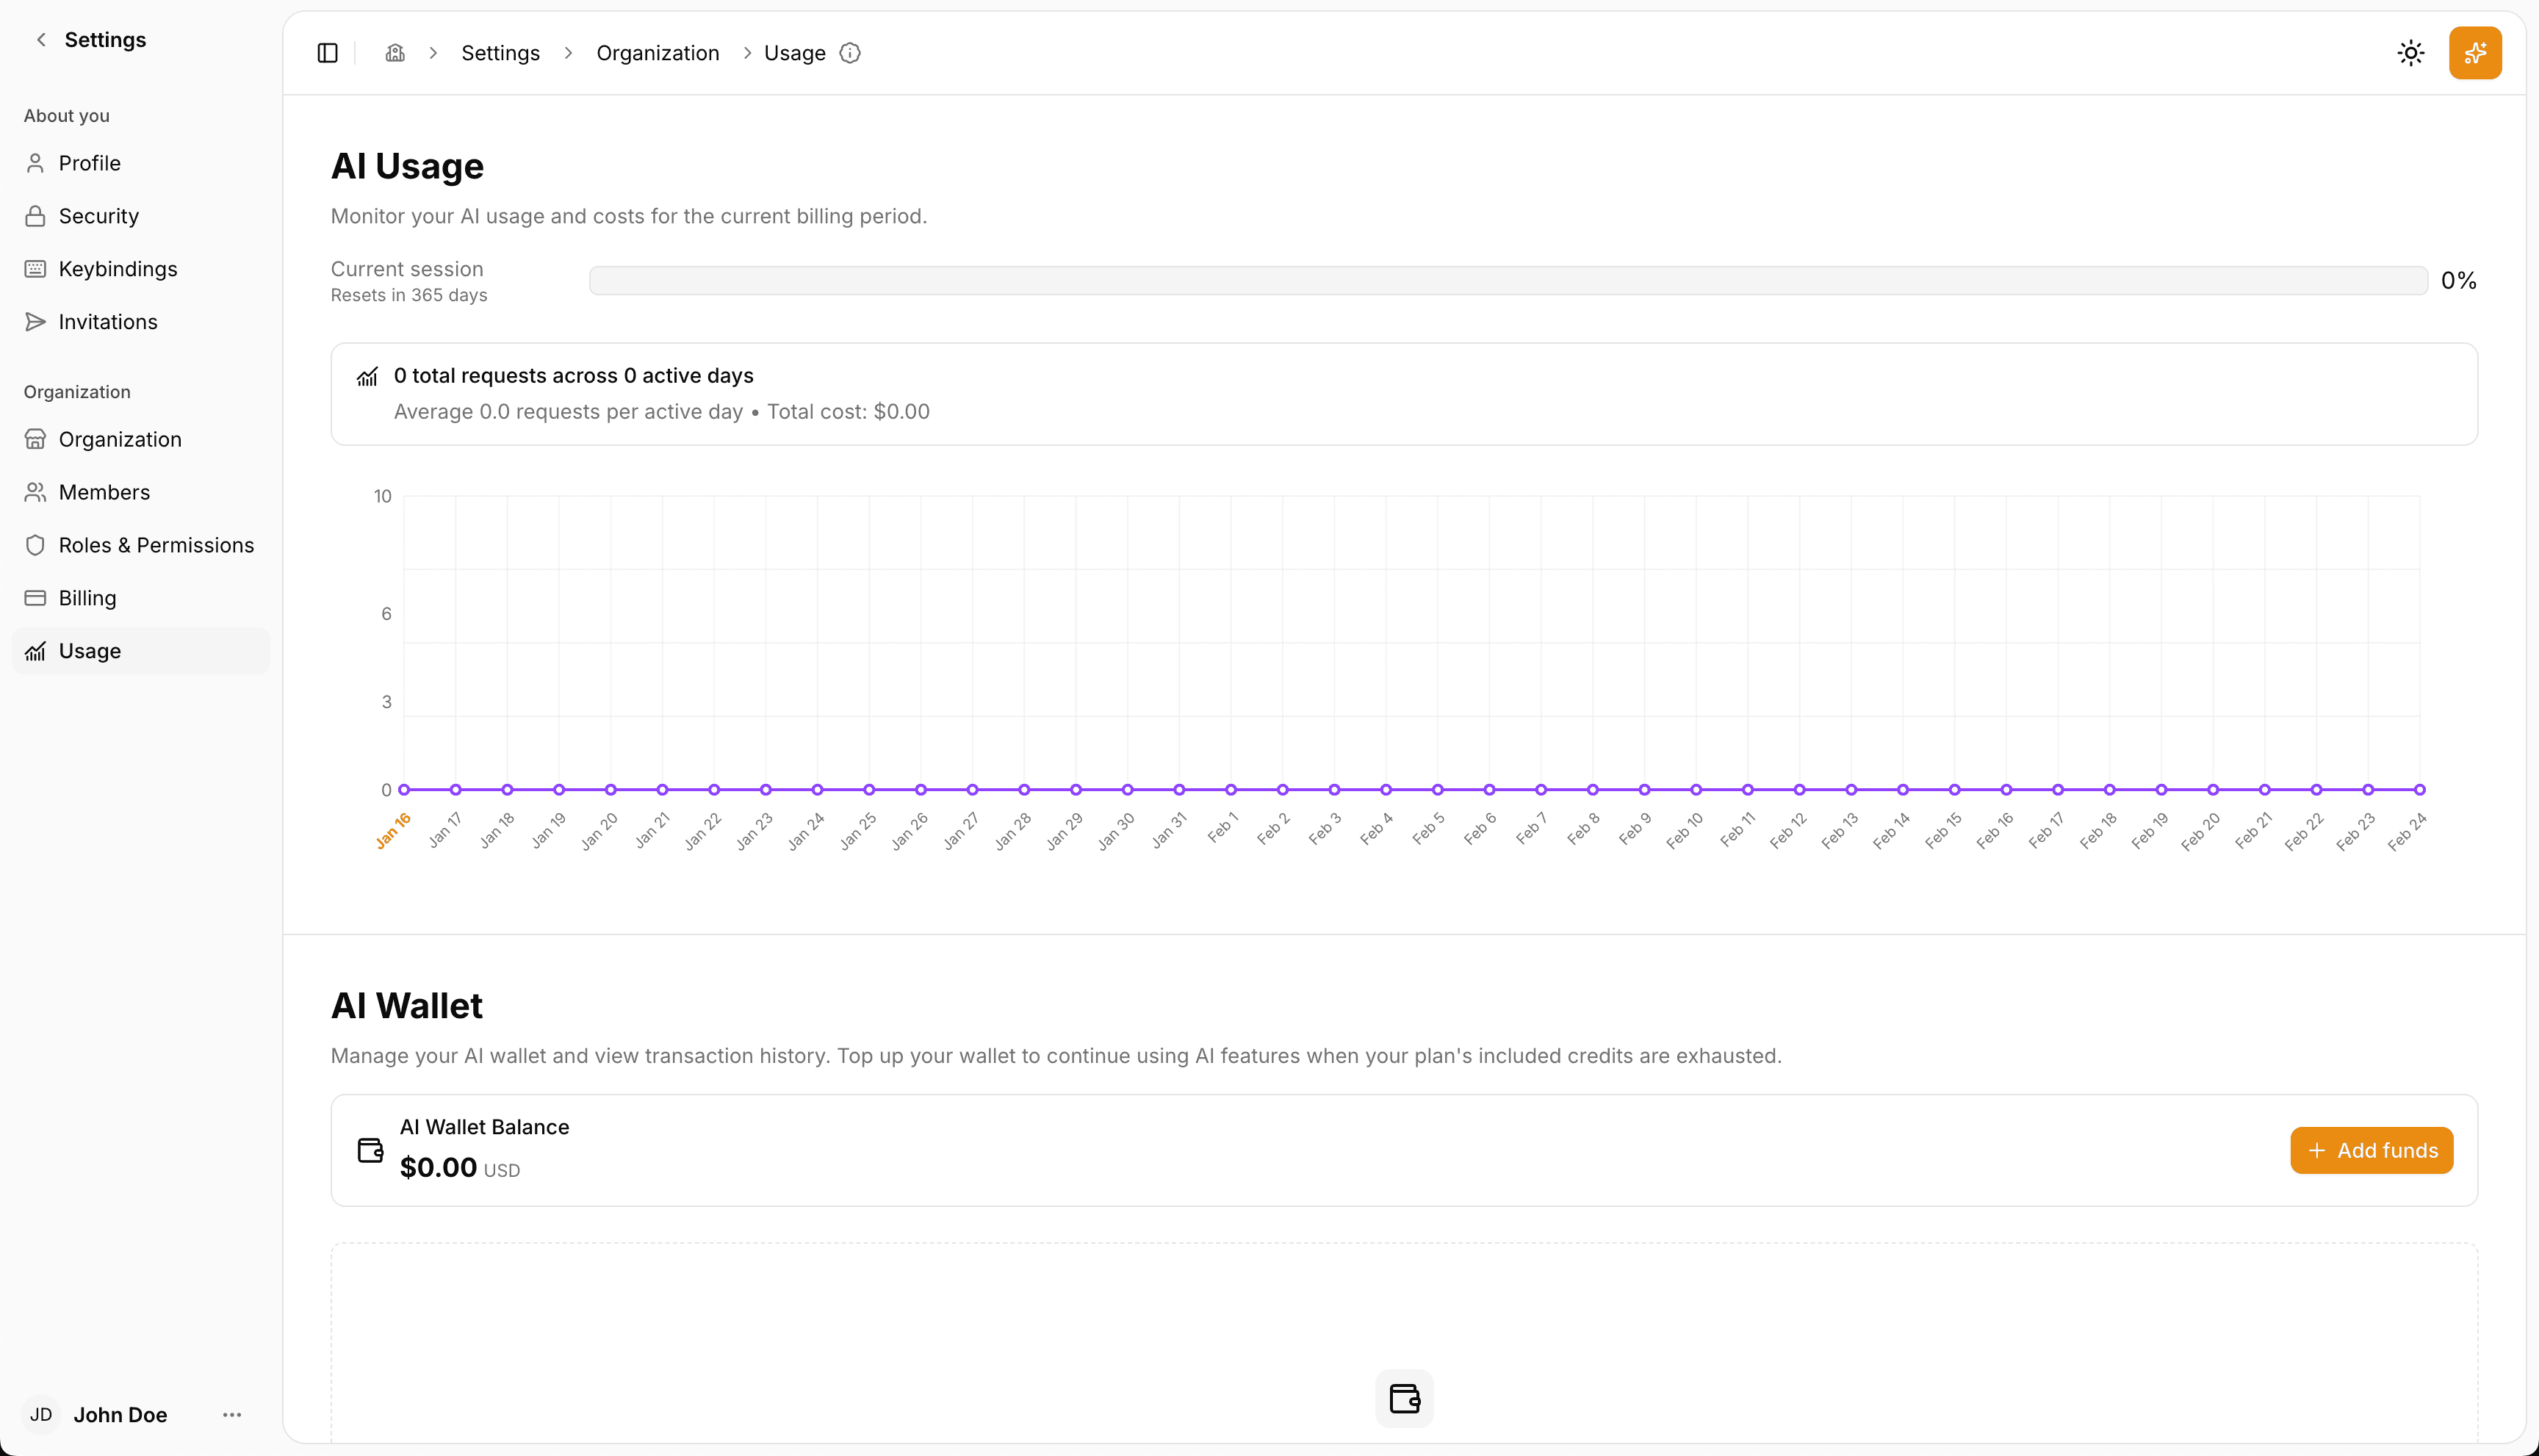Collapse Settings via back arrow
This screenshot has width=2539, height=1456.
40,39
